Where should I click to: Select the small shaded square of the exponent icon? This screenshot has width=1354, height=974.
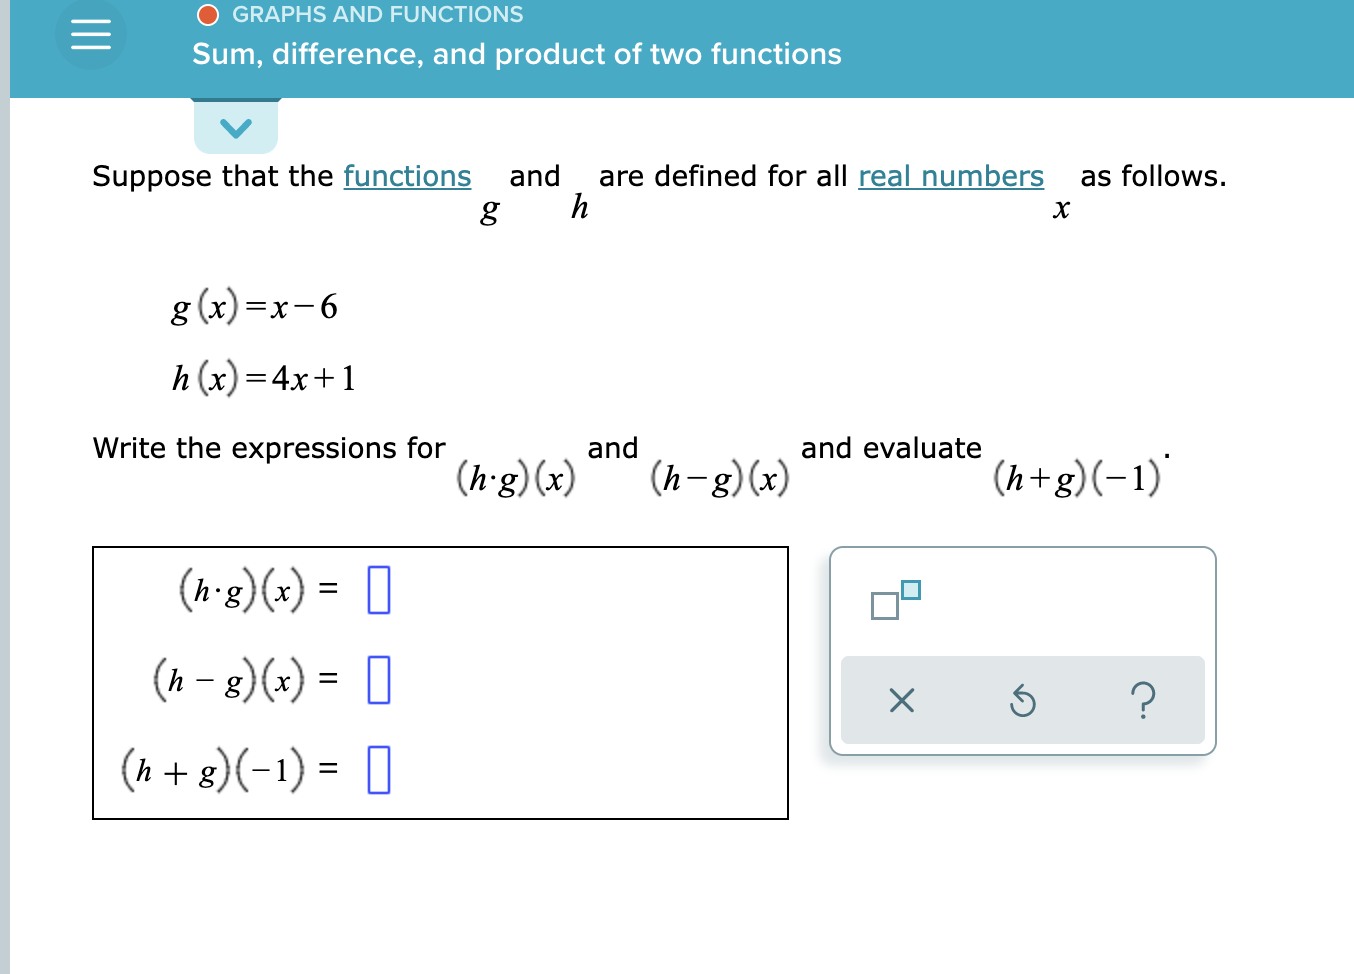(909, 589)
